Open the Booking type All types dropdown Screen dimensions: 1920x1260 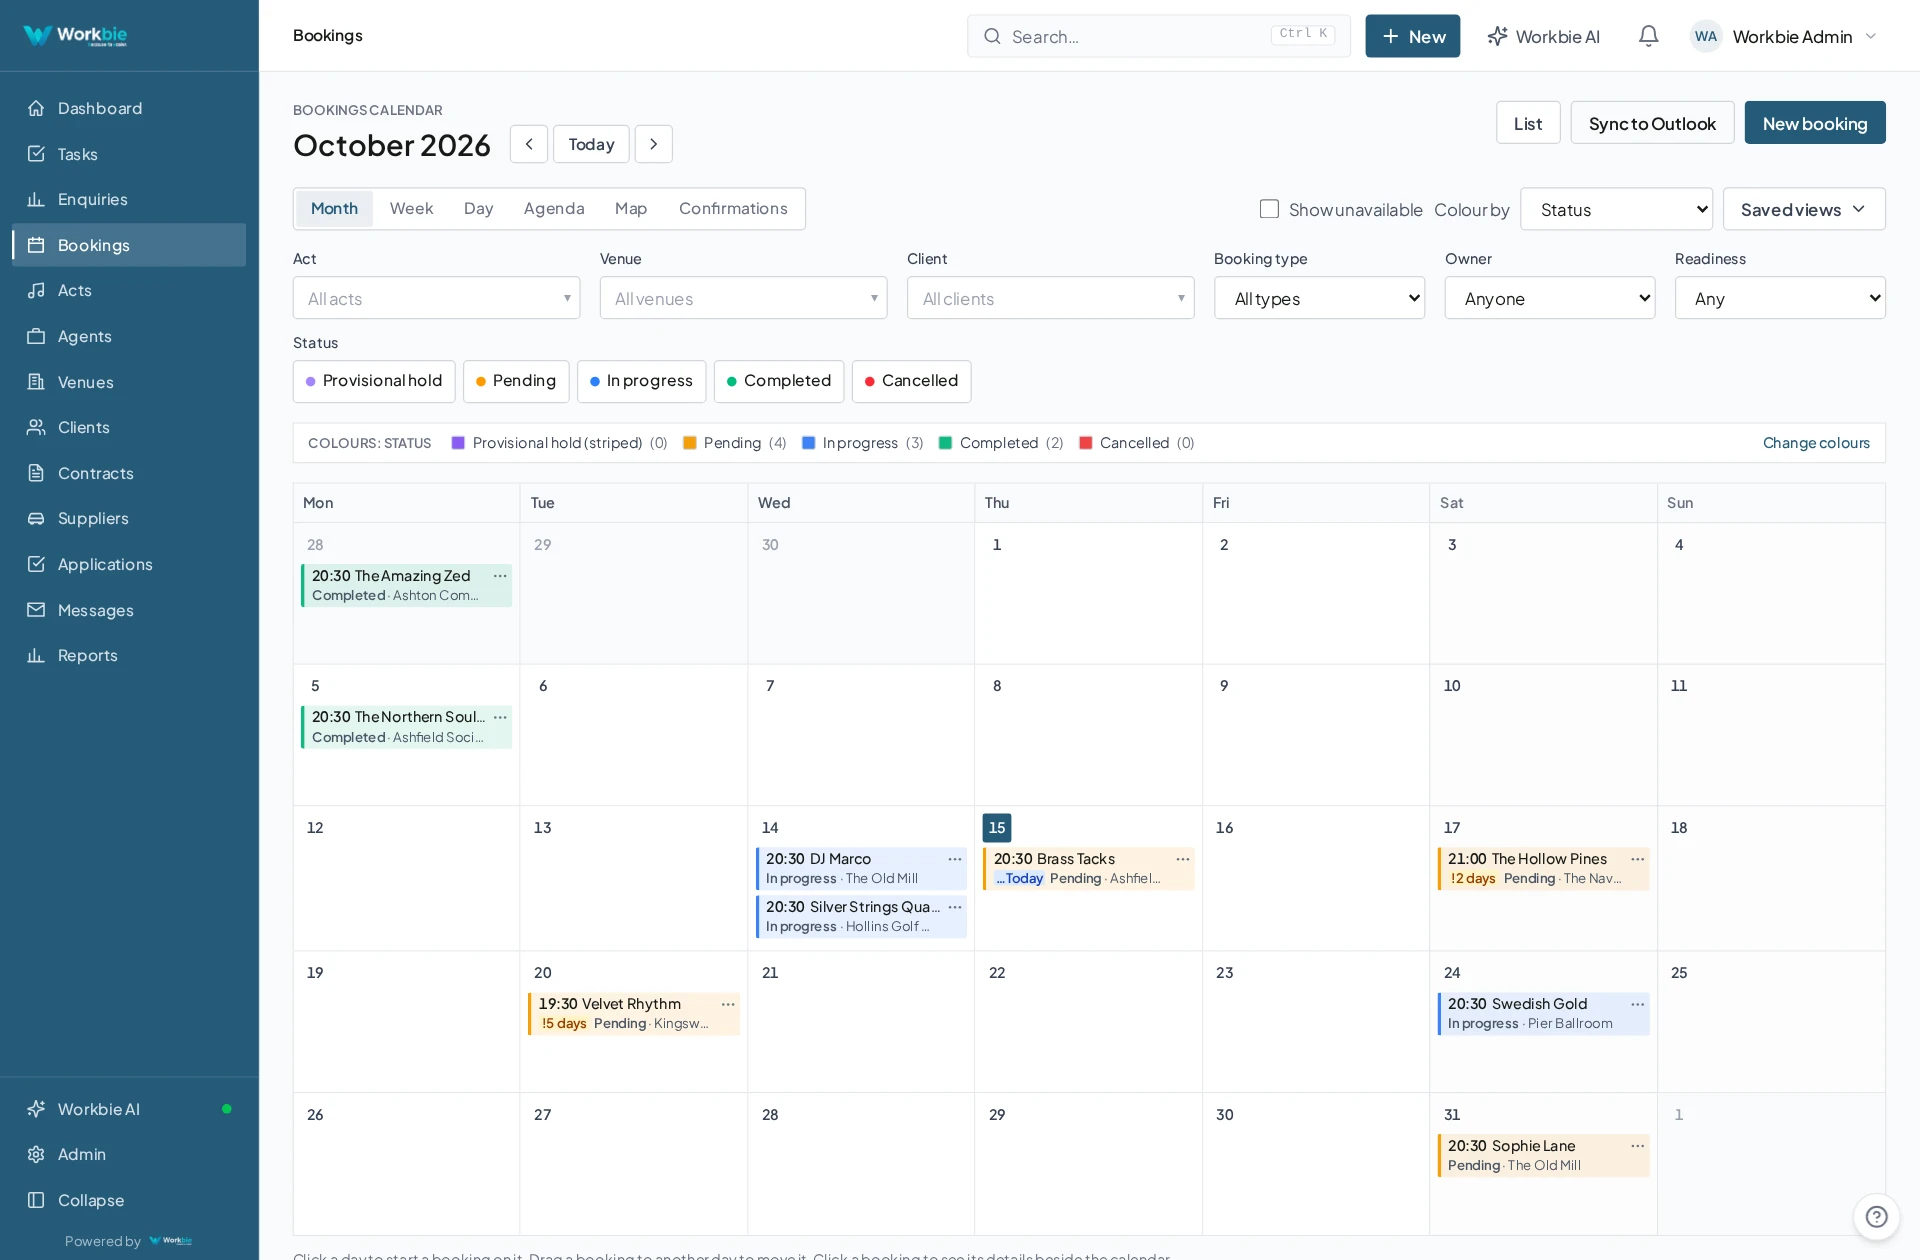tap(1319, 298)
